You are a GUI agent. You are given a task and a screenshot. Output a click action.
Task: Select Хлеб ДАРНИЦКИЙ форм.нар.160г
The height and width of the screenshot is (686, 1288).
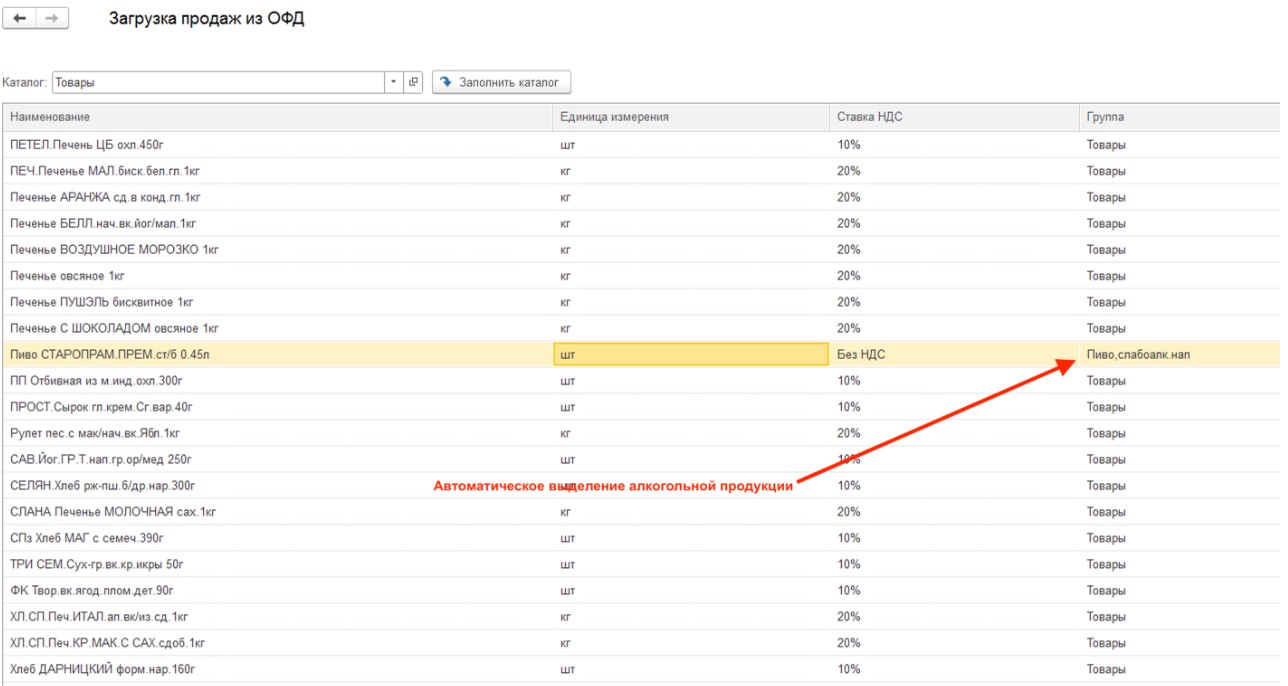[641, 669]
